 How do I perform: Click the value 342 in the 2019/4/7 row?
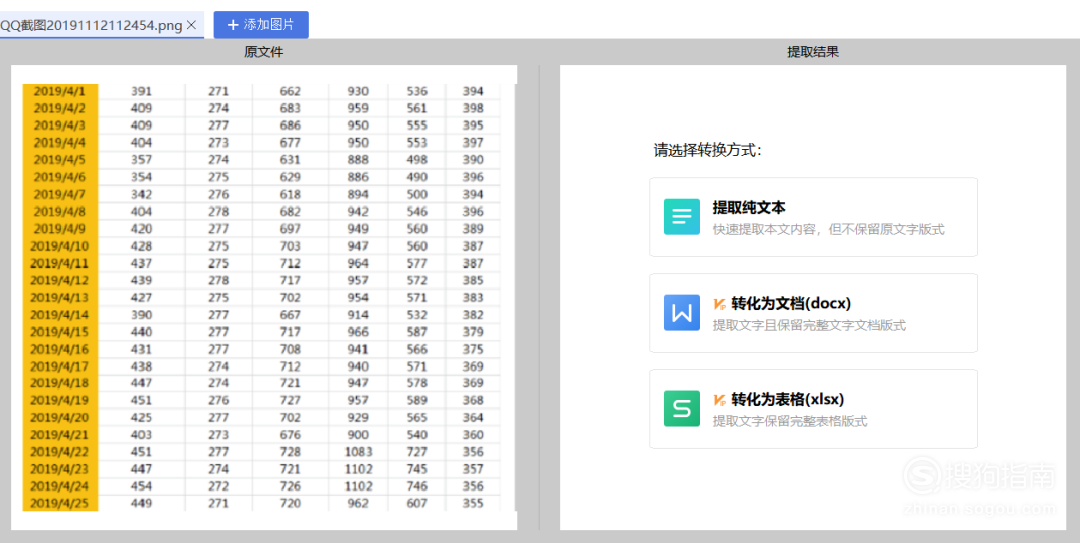pos(141,194)
